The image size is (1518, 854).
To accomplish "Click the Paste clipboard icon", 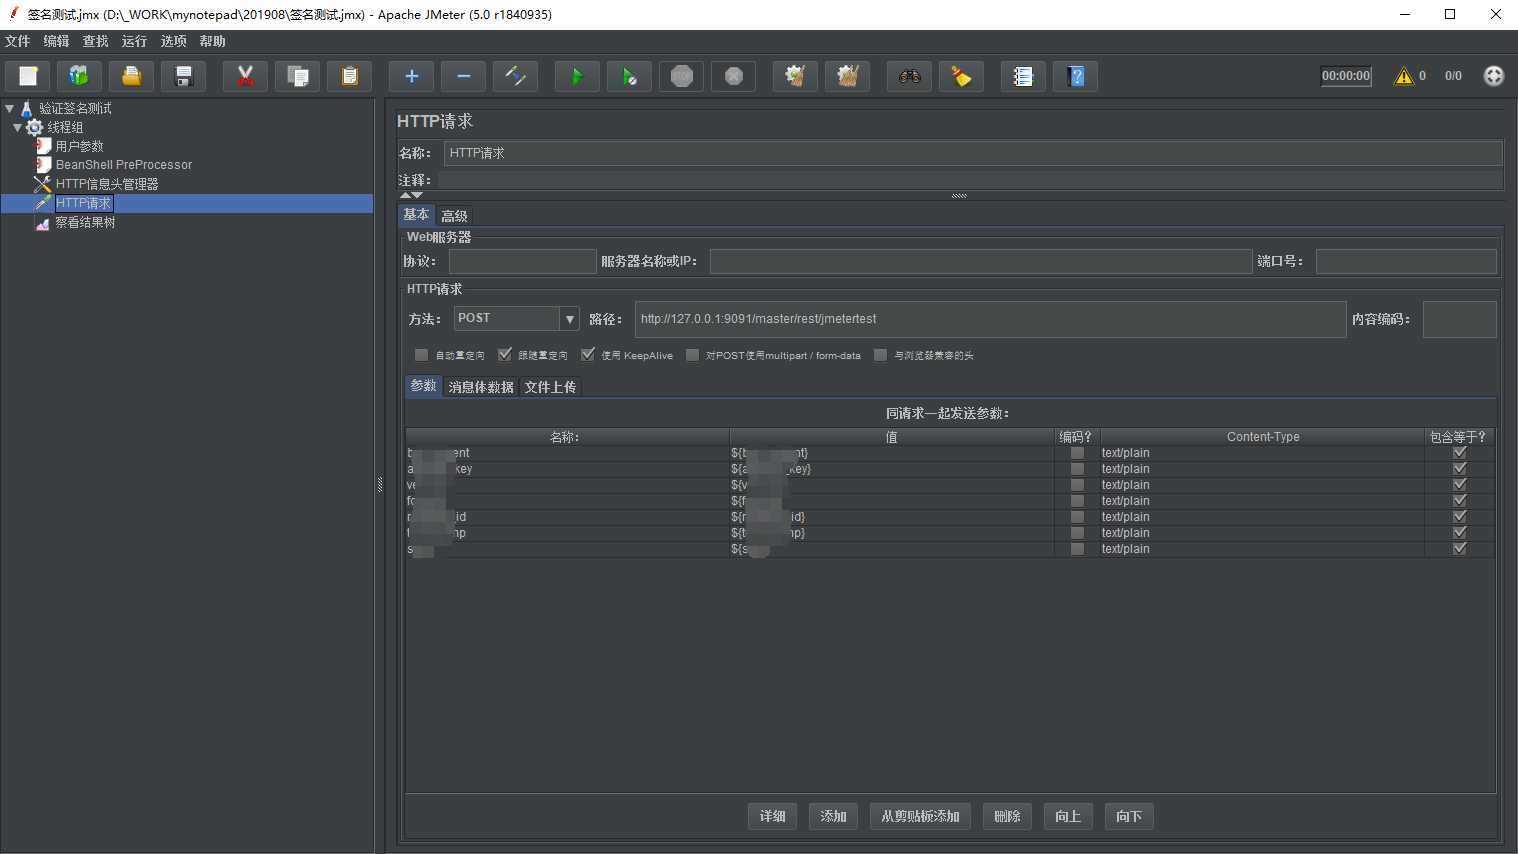I will tap(349, 76).
